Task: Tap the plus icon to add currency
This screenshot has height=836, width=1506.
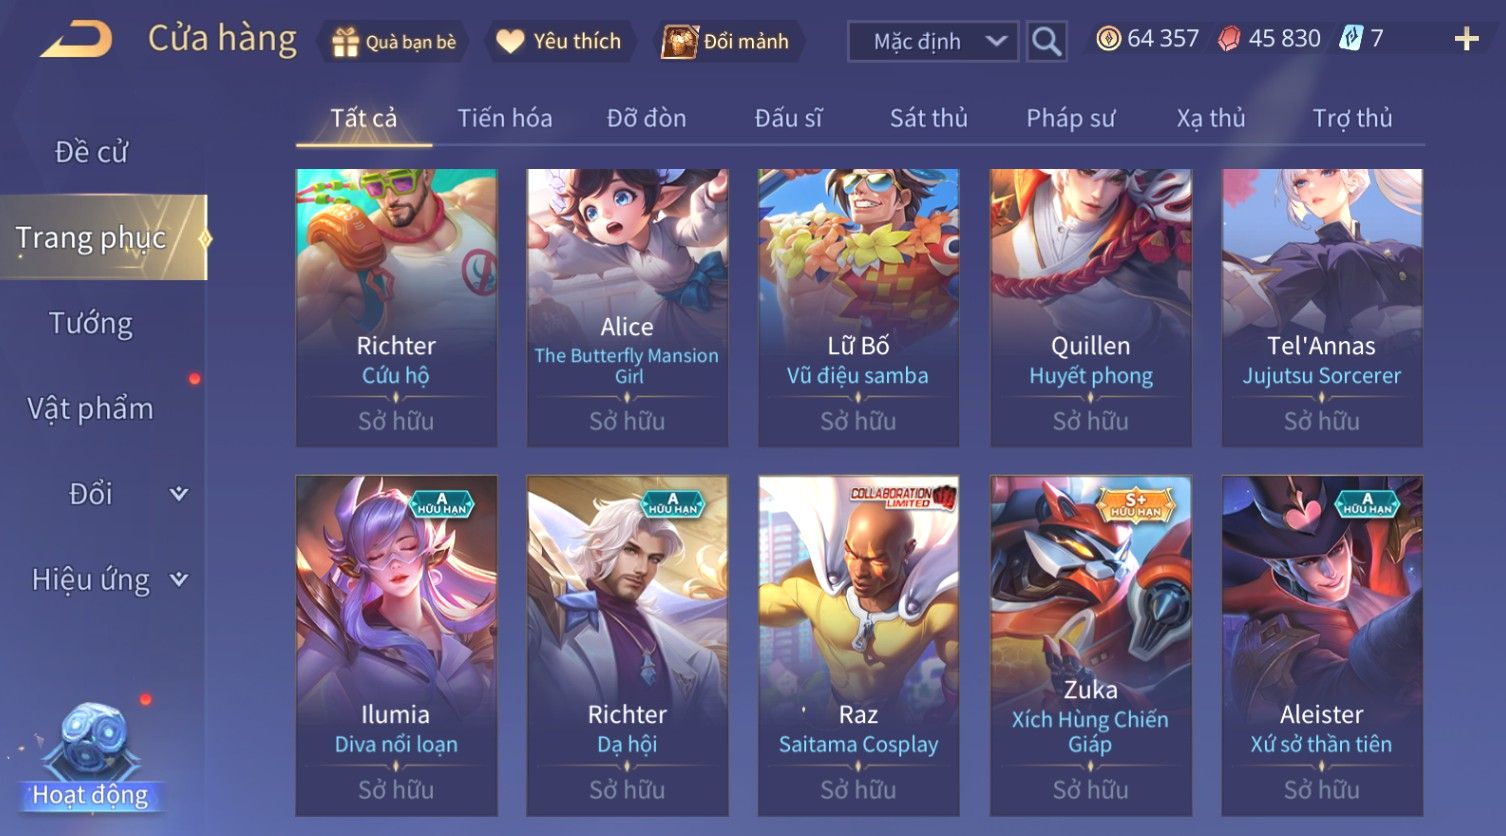Action: tap(1466, 40)
